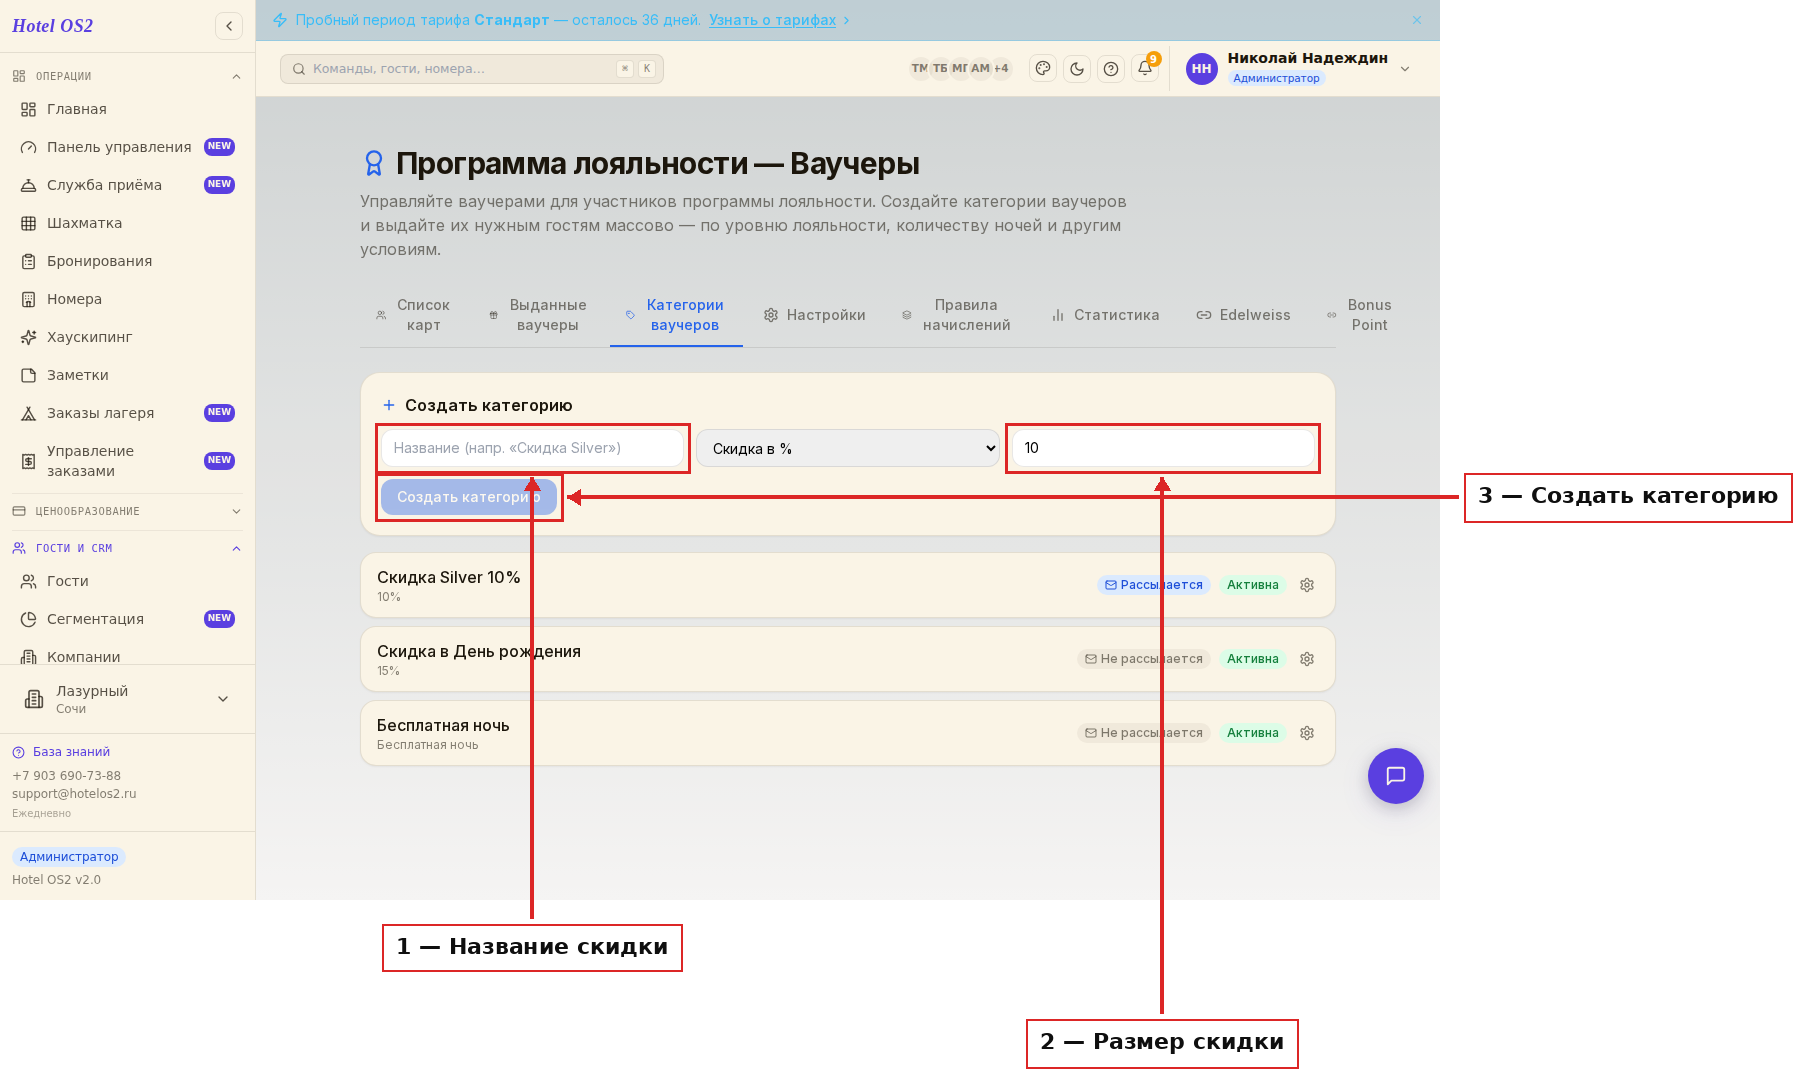Go to Служба приёма
1816x1092 pixels.
[x=127, y=185]
